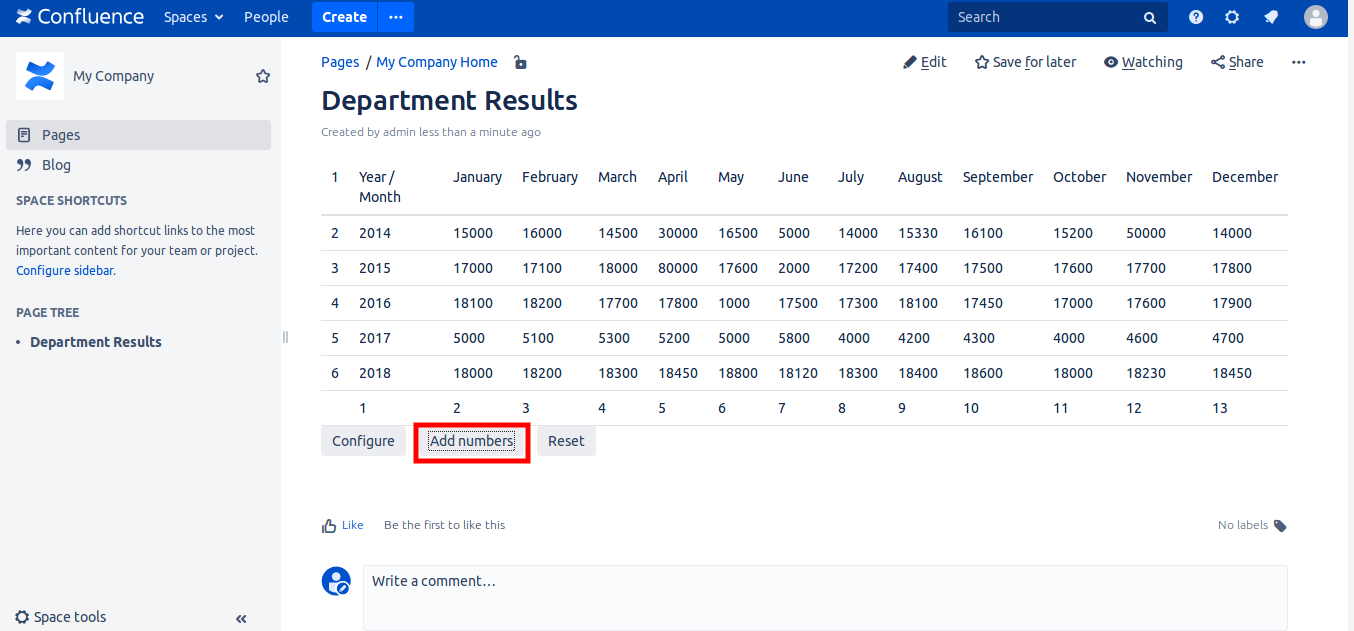Click the Write a comment field
1354x631 pixels.
(x=824, y=596)
